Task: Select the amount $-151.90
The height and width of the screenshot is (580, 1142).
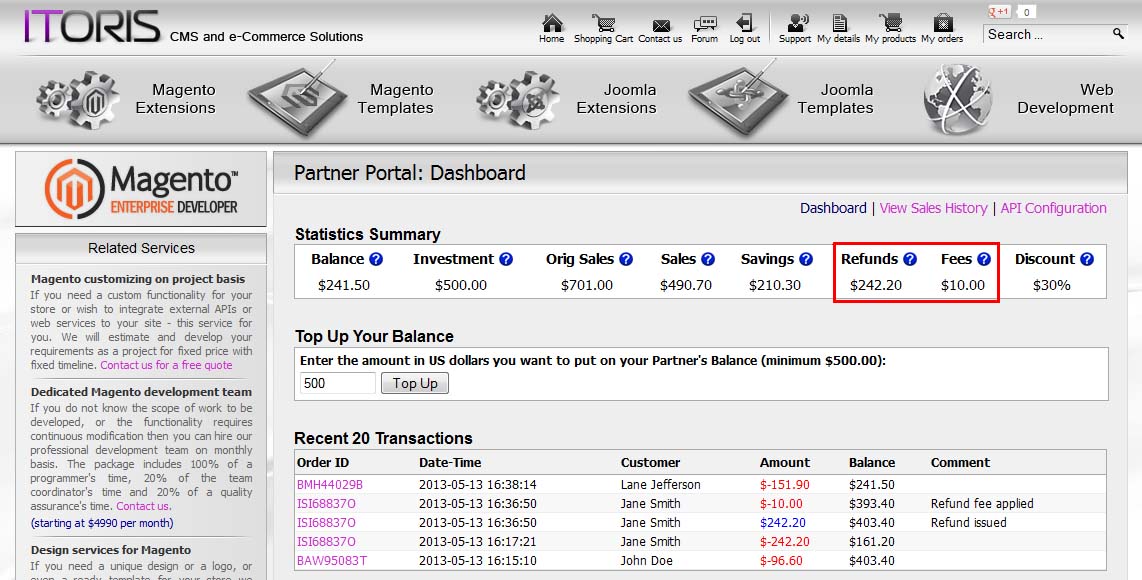Action: tap(784, 485)
